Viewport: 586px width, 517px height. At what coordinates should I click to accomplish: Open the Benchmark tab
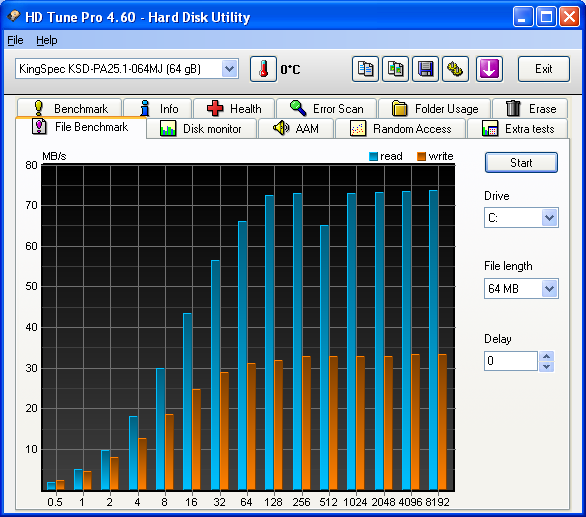(70, 108)
